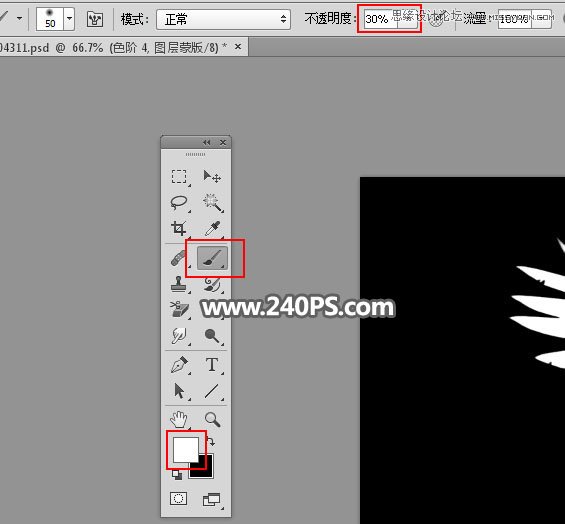Select the Lasso tool
Viewport: 565px width, 524px height.
(x=179, y=203)
